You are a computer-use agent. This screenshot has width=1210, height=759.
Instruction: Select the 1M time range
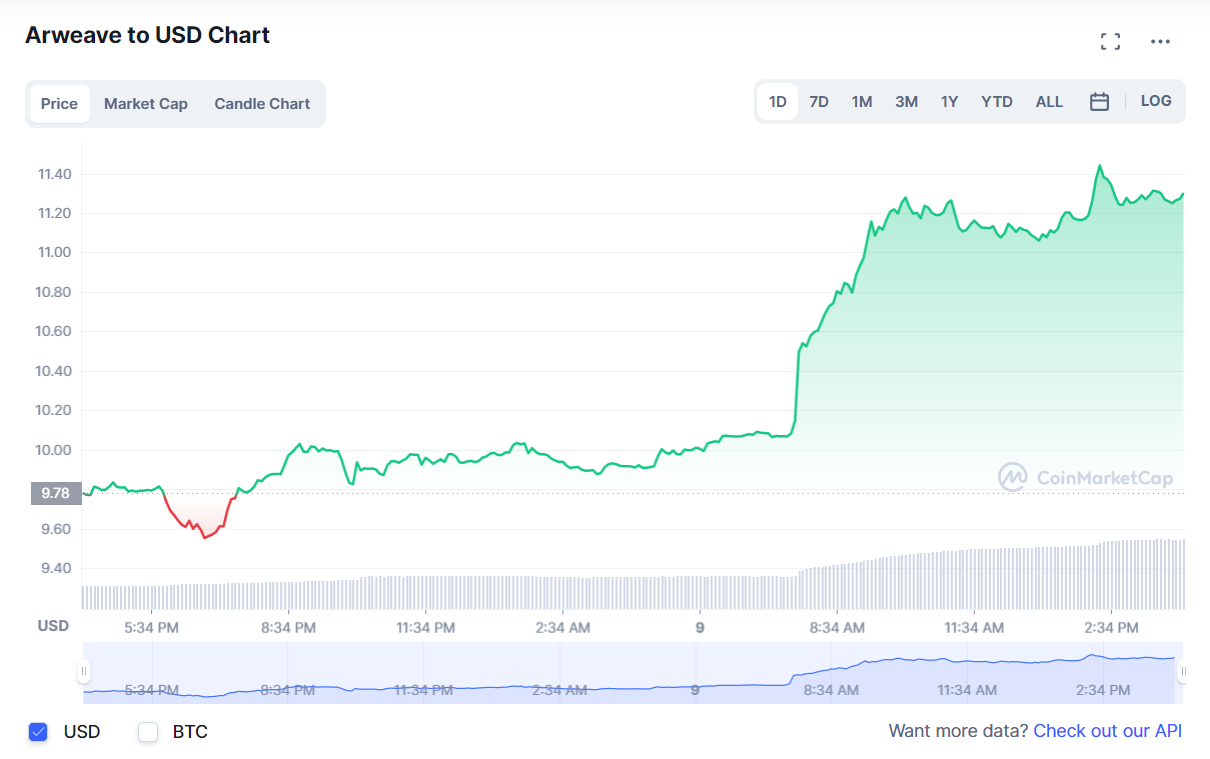(862, 102)
